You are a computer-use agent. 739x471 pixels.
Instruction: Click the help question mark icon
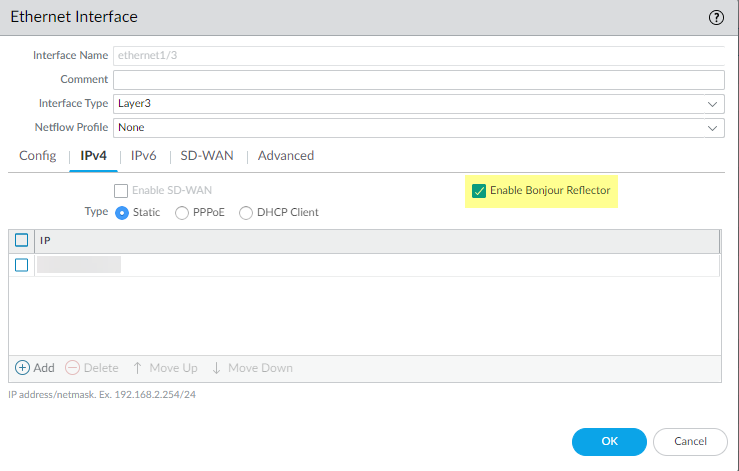(716, 17)
